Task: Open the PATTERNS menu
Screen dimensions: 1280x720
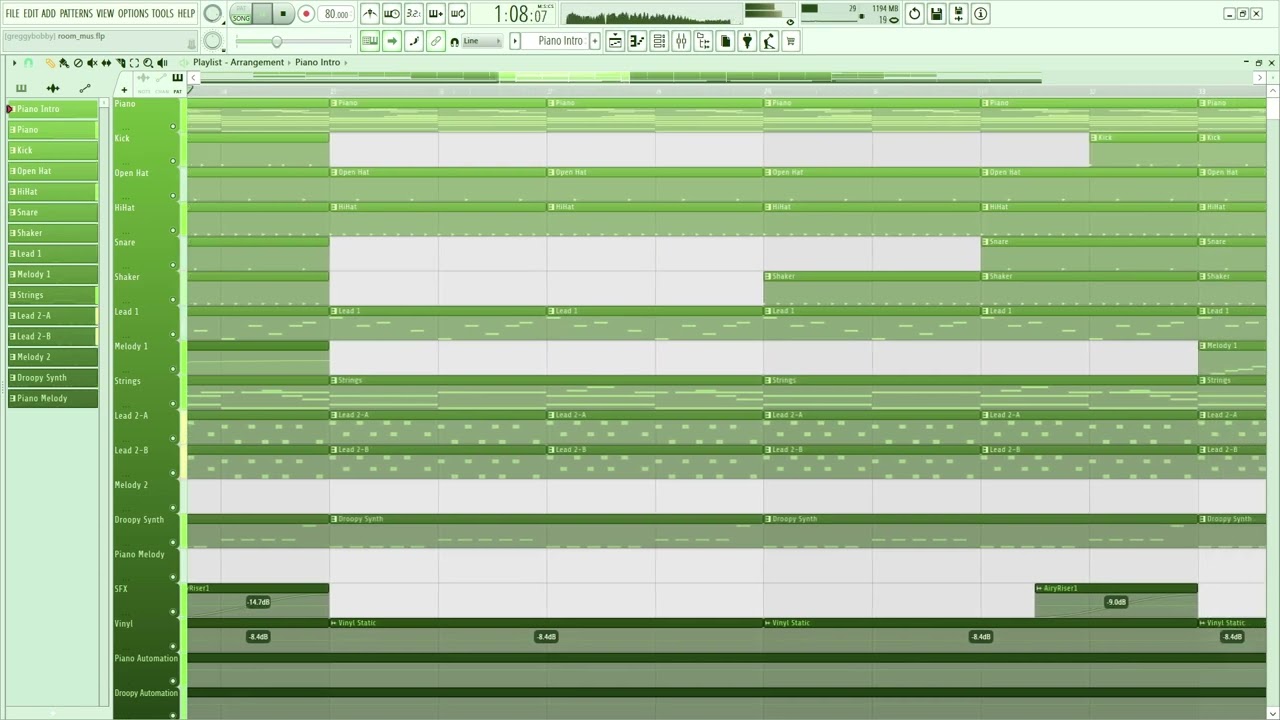Action: coord(76,13)
